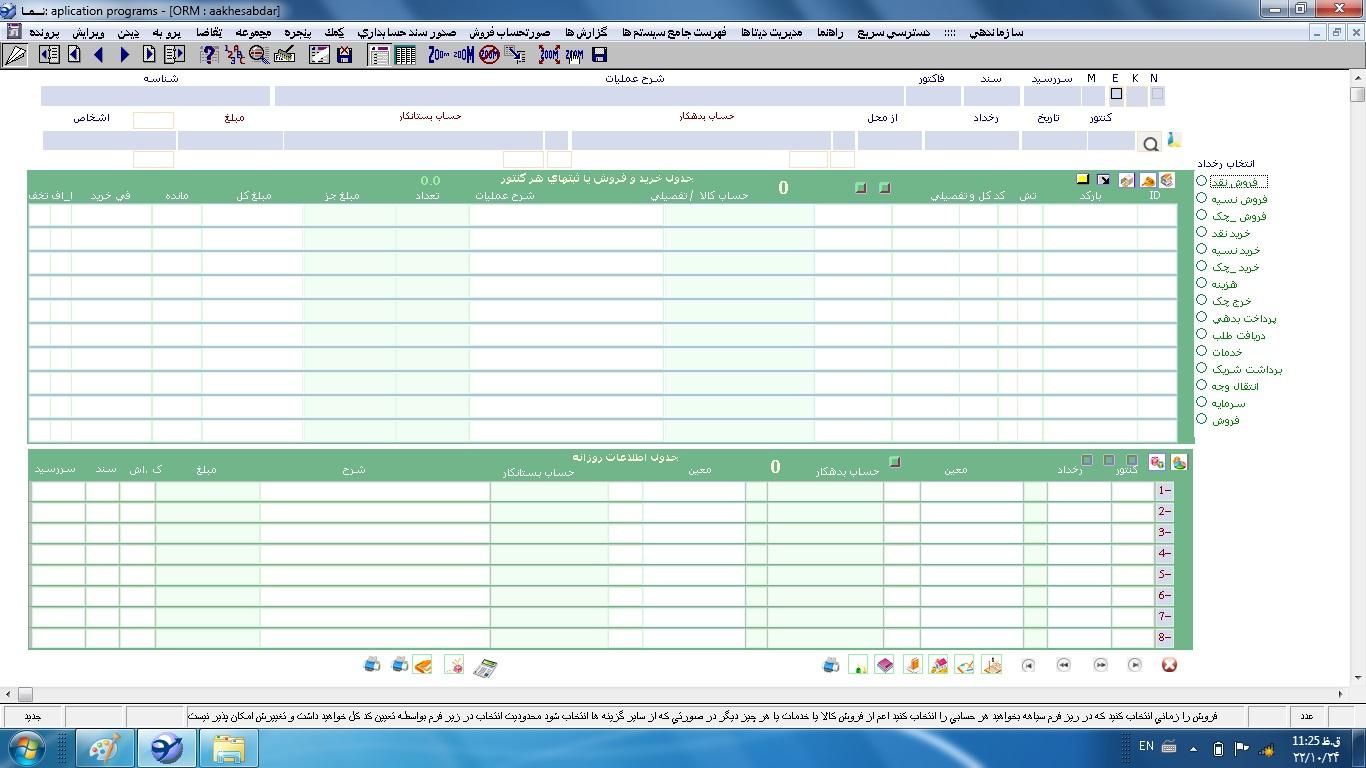Click the yellow square icon in purchase table header
Image resolution: width=1366 pixels, height=768 pixels.
coord(1082,179)
